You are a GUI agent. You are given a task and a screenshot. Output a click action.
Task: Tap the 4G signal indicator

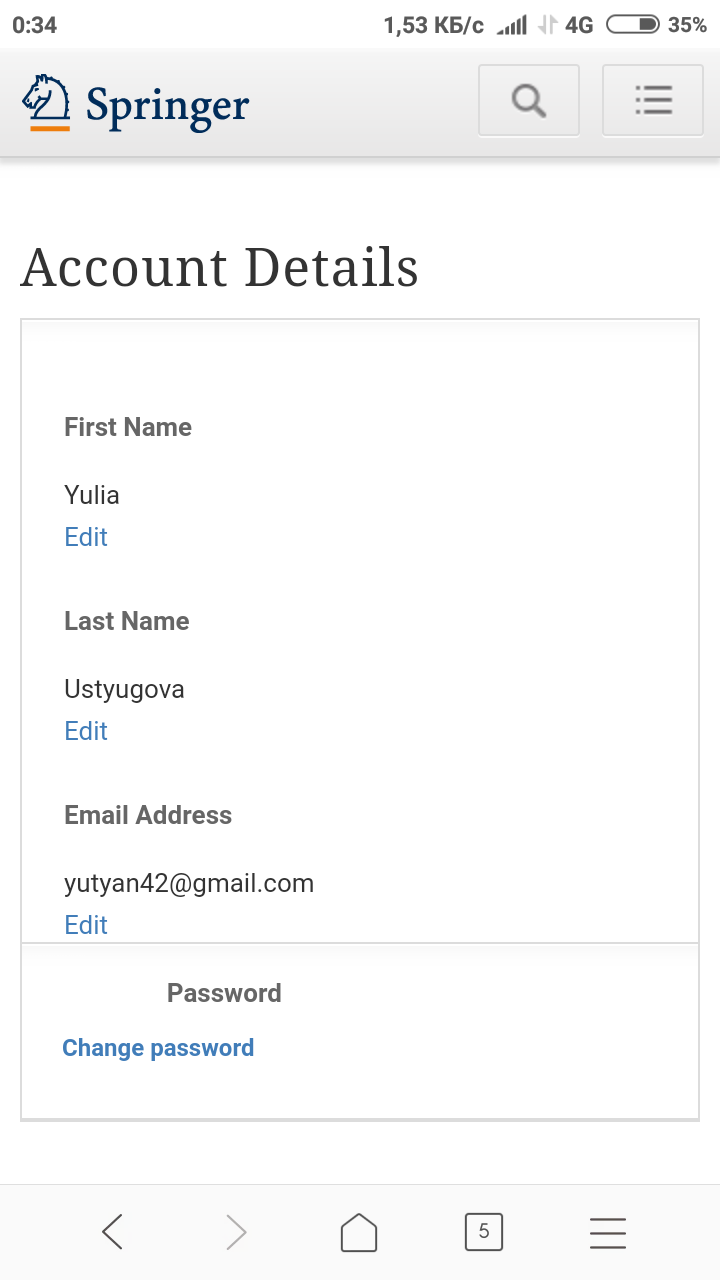coord(579,25)
